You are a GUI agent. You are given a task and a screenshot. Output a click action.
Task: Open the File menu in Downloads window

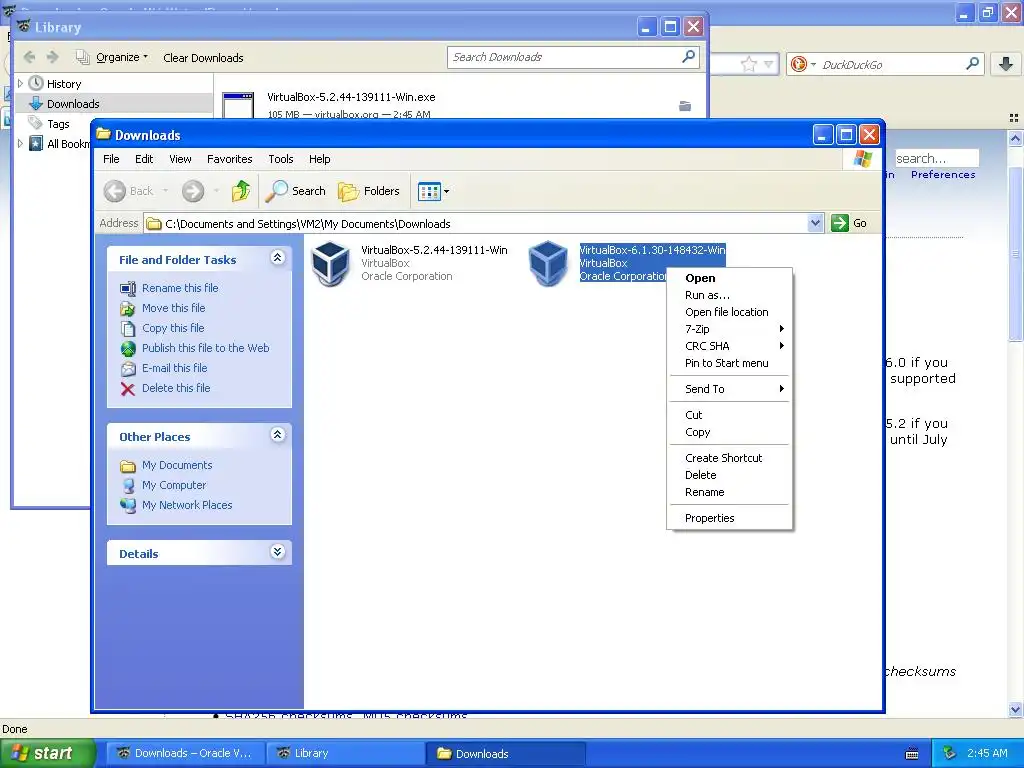(x=111, y=159)
